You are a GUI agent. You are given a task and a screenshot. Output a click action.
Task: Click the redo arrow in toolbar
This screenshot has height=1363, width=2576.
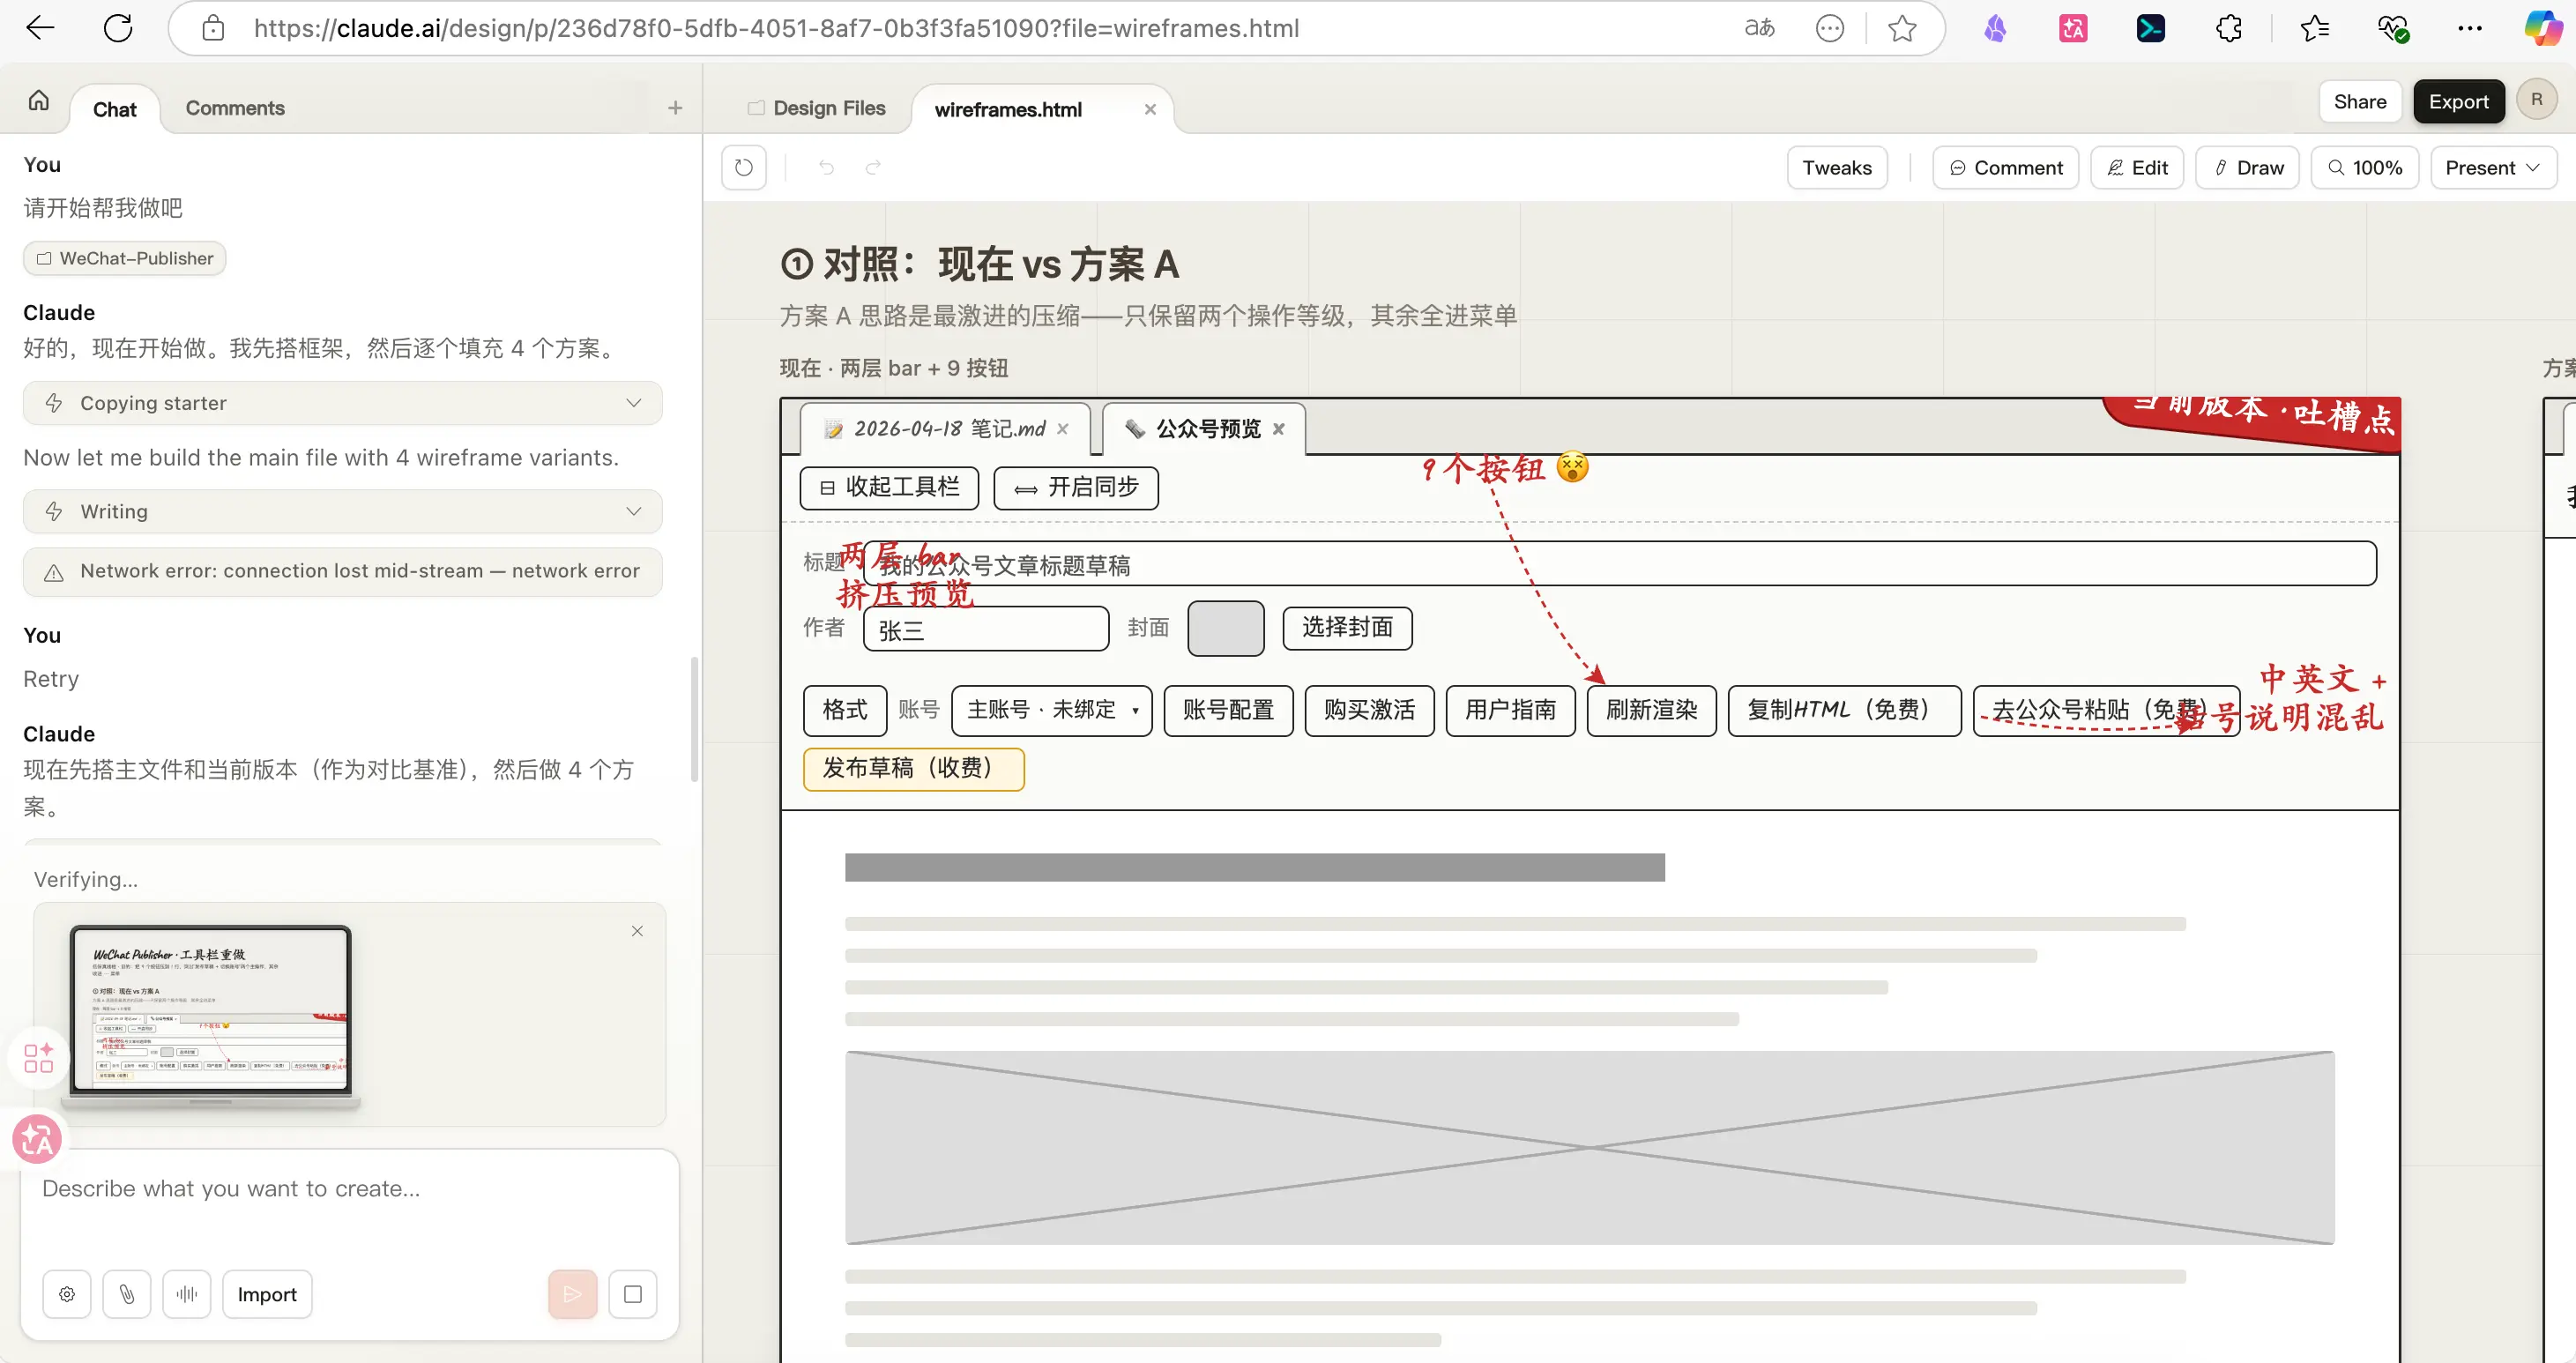[873, 167]
